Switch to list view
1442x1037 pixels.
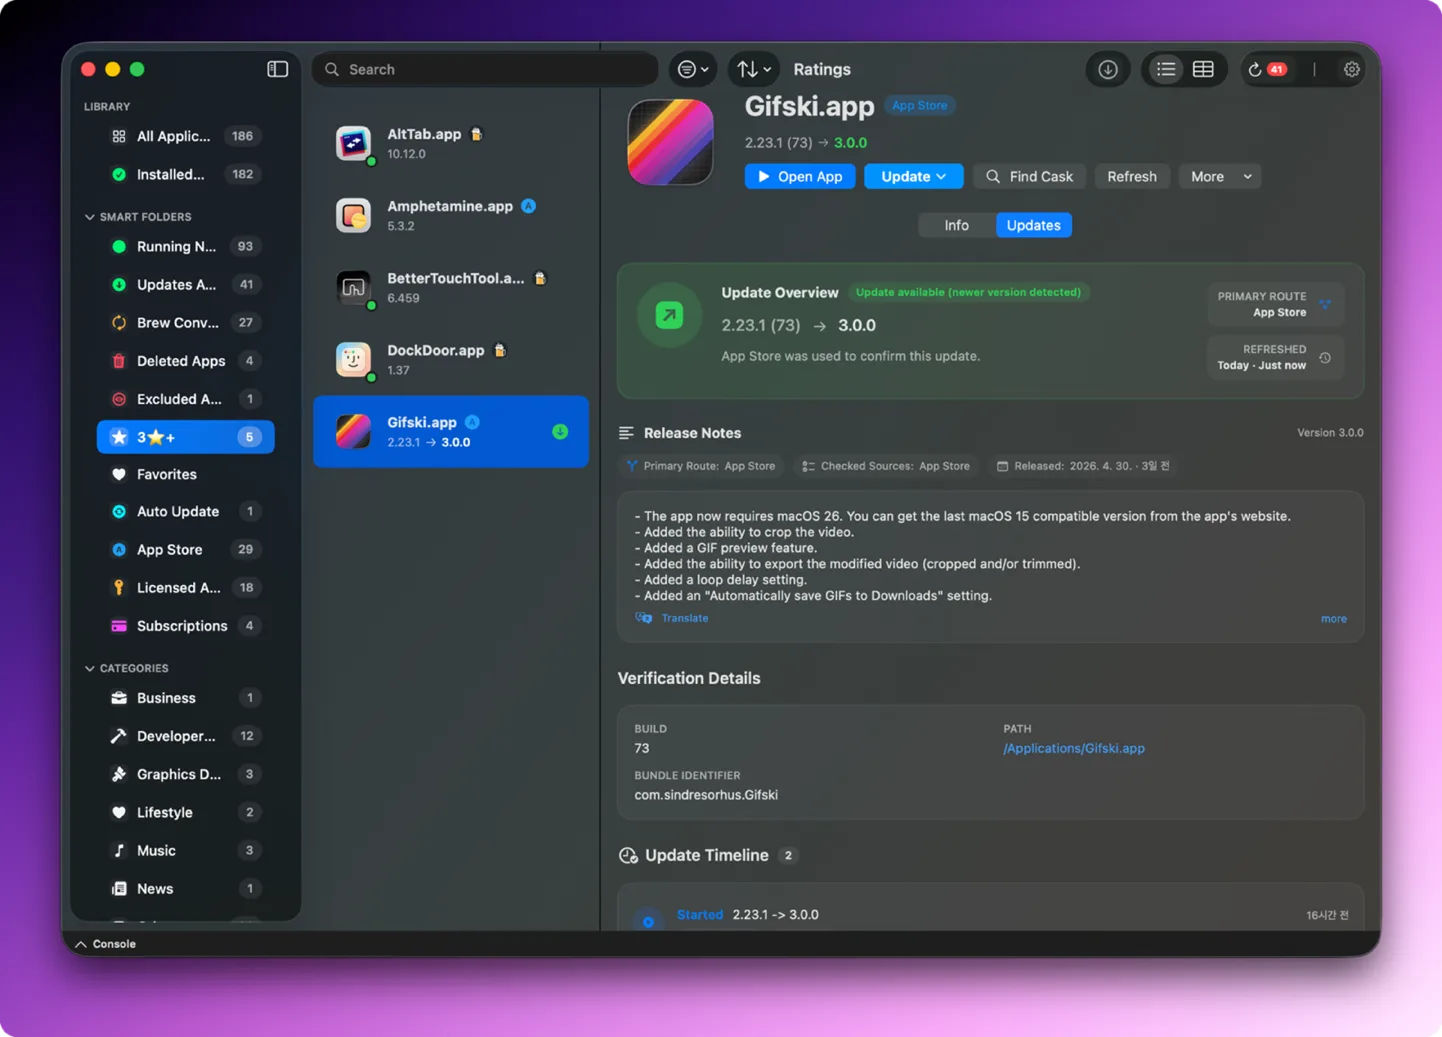click(x=1165, y=69)
